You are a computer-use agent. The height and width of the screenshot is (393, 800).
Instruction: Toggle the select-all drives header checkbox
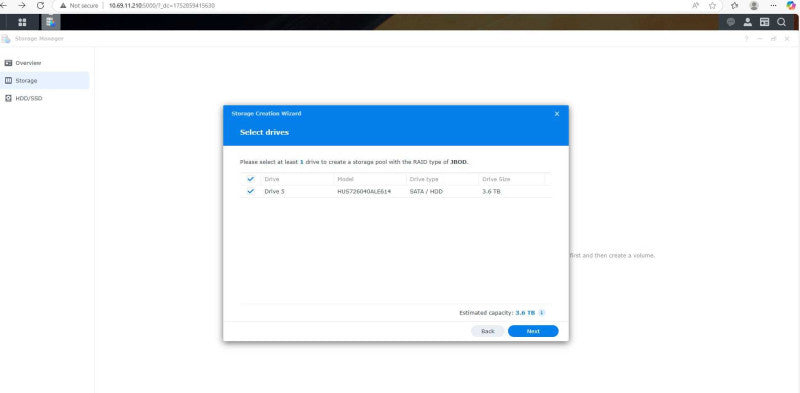coord(251,179)
